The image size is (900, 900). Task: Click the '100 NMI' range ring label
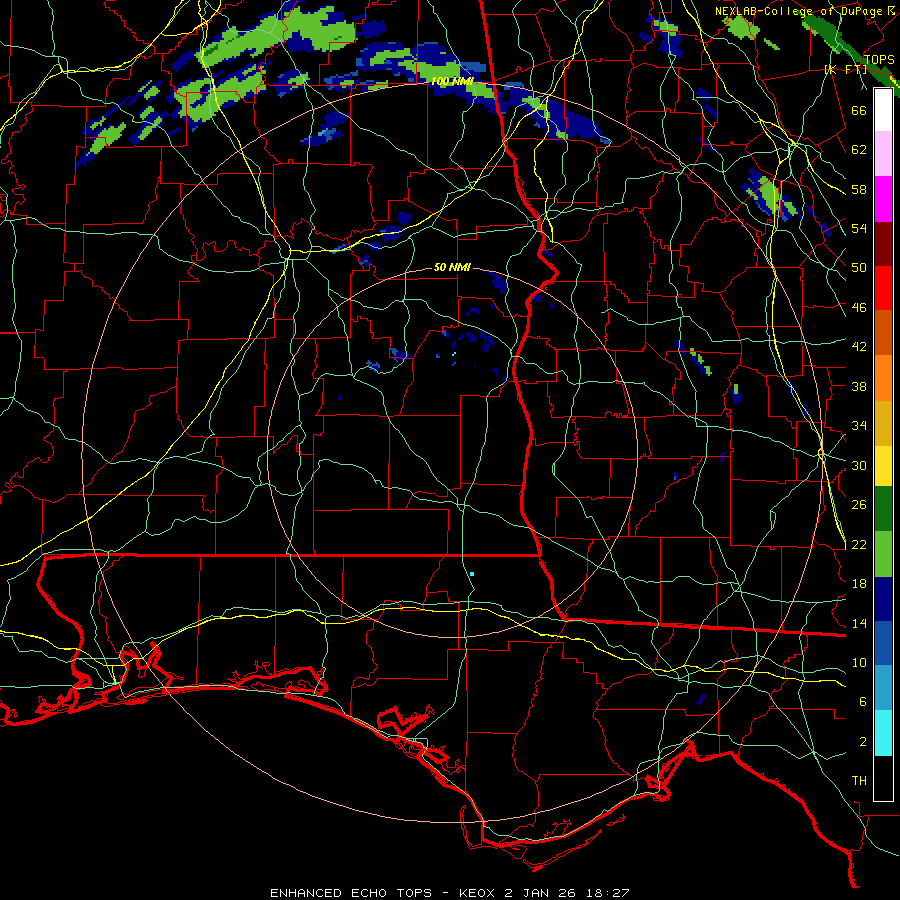[x=452, y=82]
